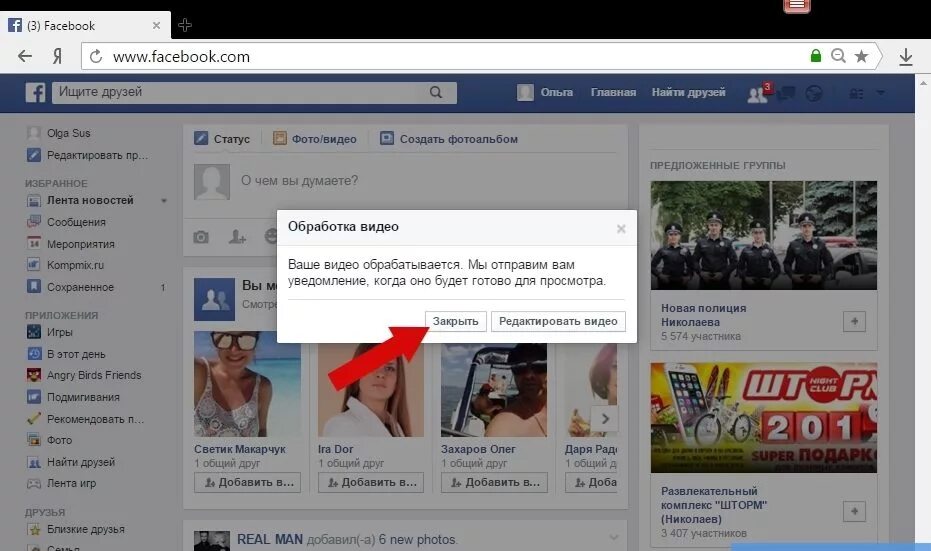Open Фото in sidebar
This screenshot has height=551, width=931.
click(59, 441)
